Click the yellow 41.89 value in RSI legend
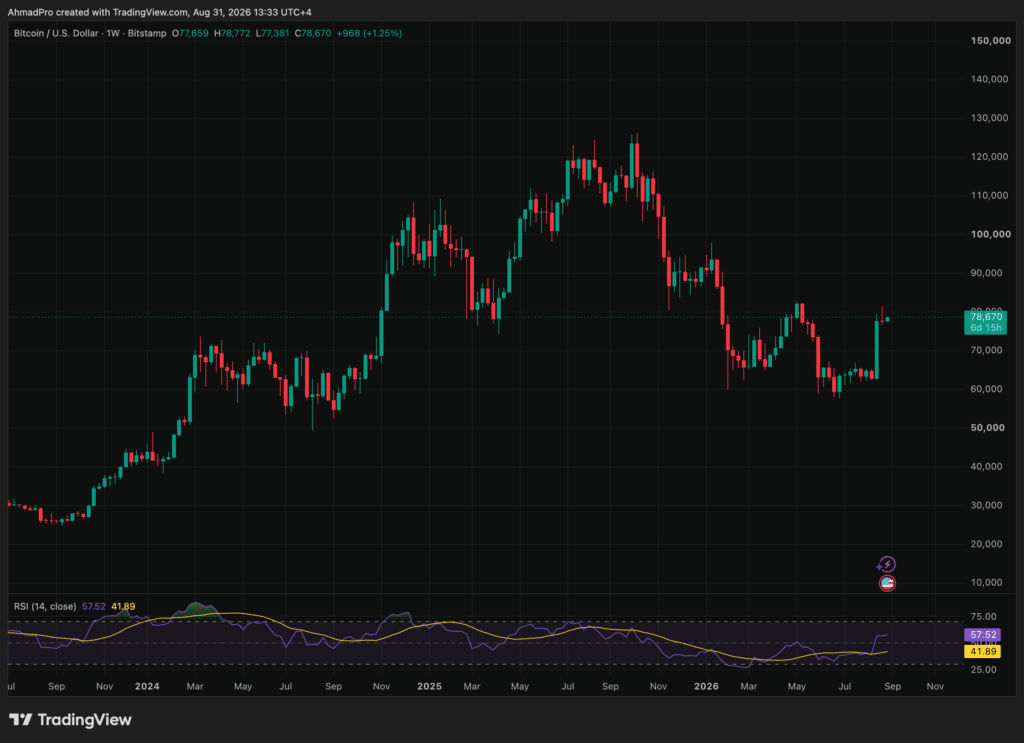1024x743 pixels. pyautogui.click(x=123, y=607)
